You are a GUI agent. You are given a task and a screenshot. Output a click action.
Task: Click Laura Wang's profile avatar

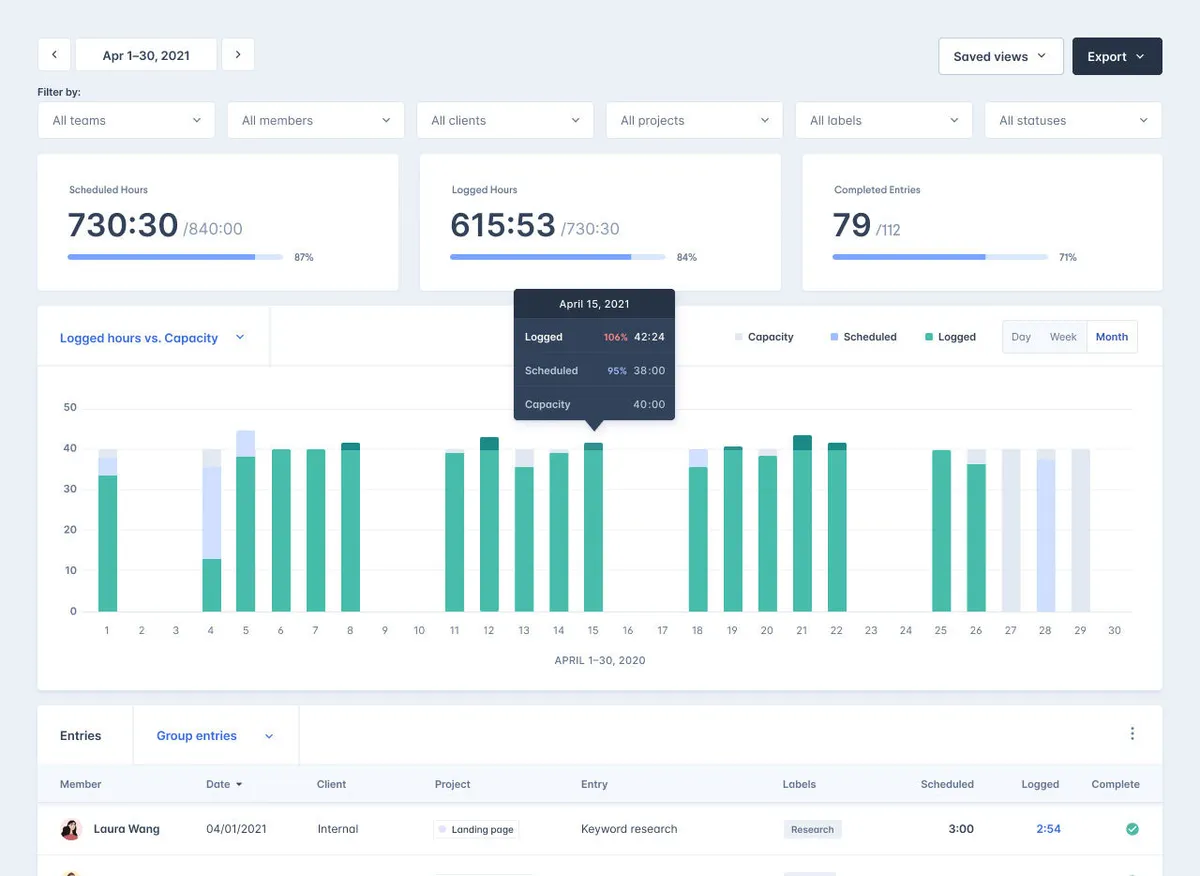click(69, 829)
